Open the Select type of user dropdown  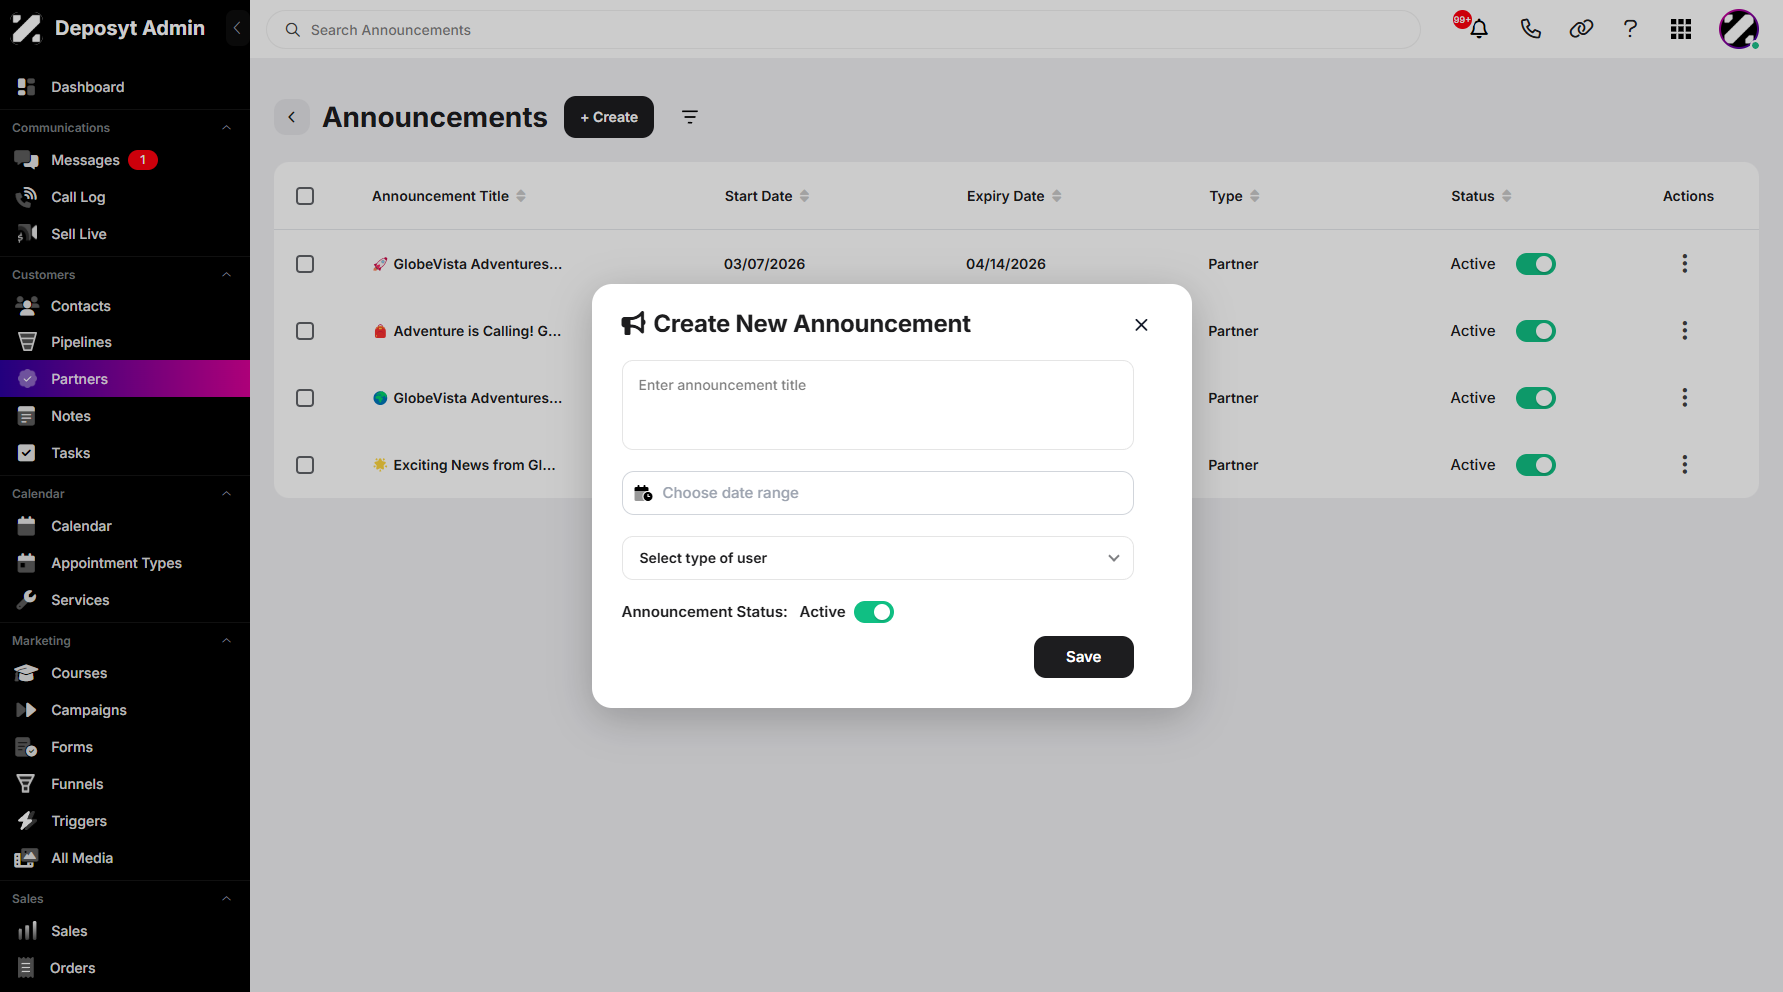coord(878,558)
